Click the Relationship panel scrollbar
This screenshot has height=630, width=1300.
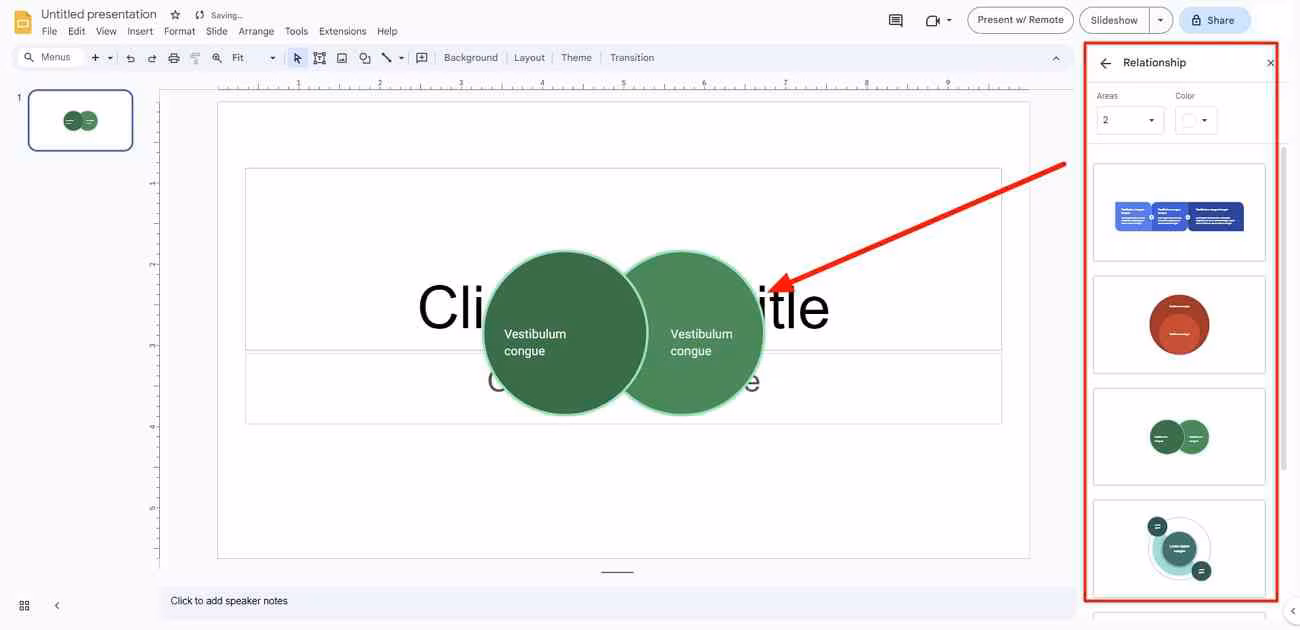tap(1284, 308)
